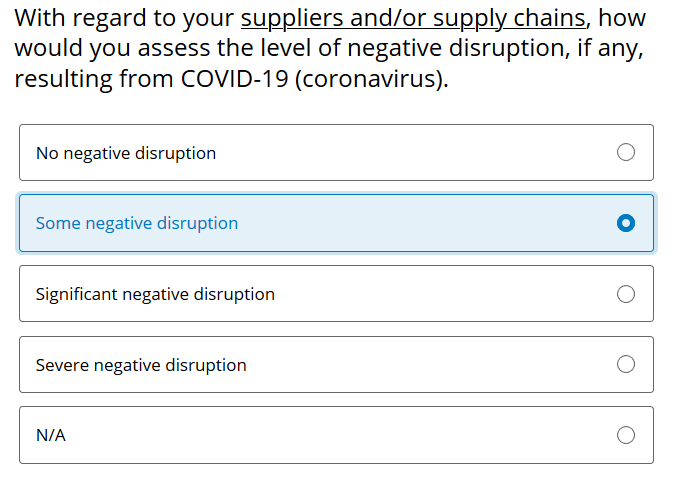Click the selected 'Some negative disruption' radio
This screenshot has height=486, width=680.
pyautogui.click(x=626, y=223)
